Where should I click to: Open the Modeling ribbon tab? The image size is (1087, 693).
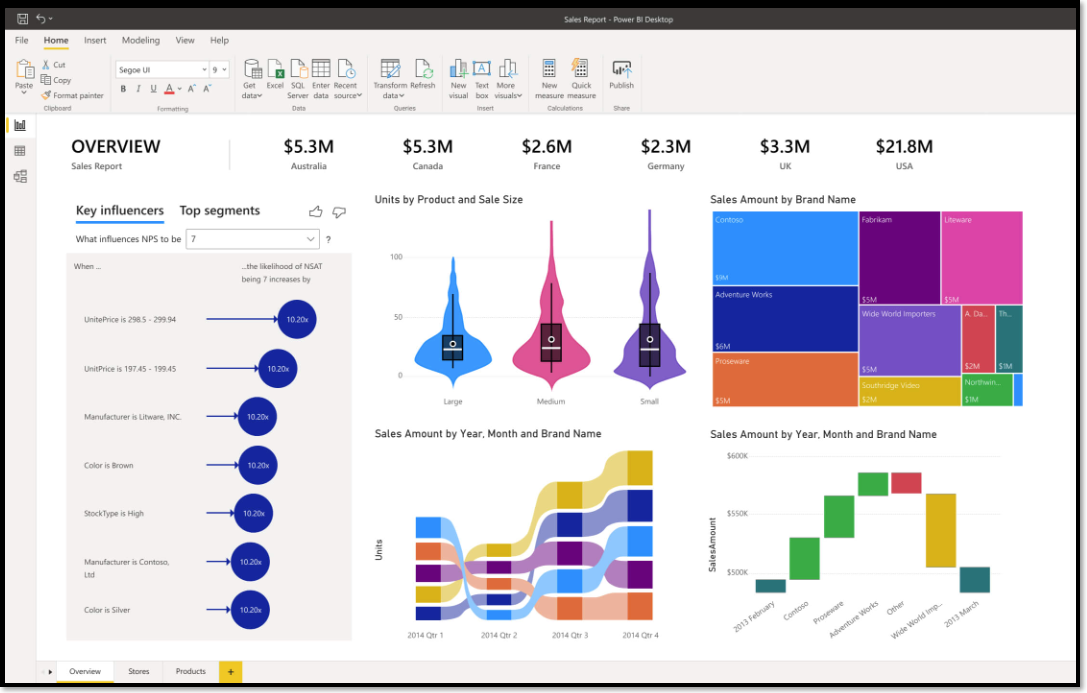pyautogui.click(x=140, y=40)
